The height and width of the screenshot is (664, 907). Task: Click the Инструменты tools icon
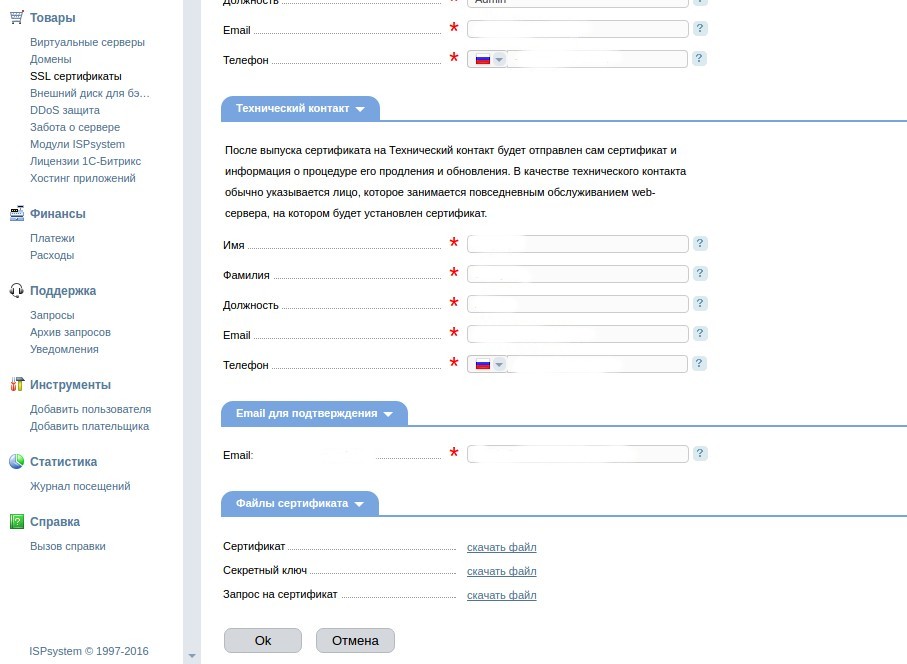pyautogui.click(x=17, y=385)
